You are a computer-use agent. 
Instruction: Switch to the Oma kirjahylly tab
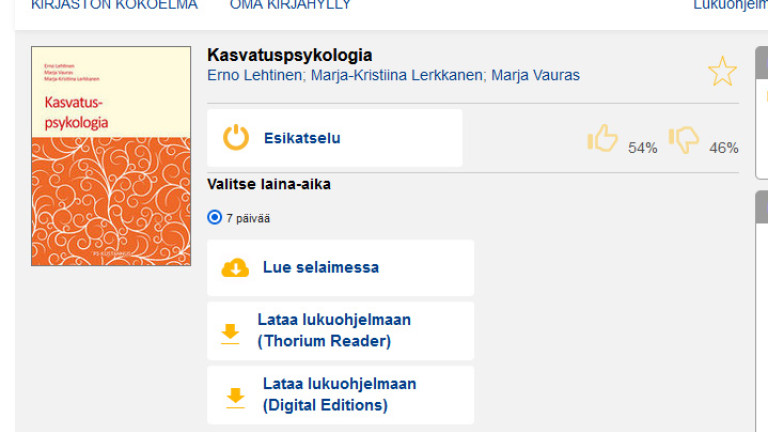(290, 5)
